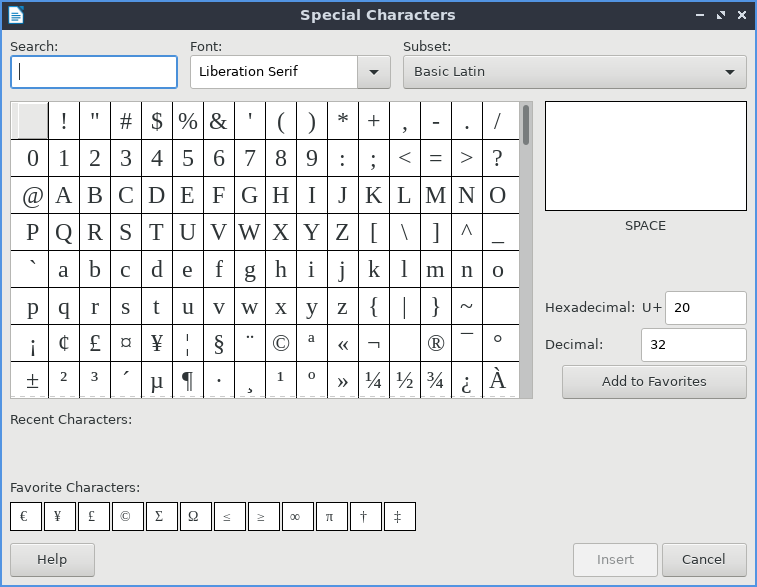Select the Euro sign favorite character
This screenshot has height=587, width=757.
click(25, 517)
